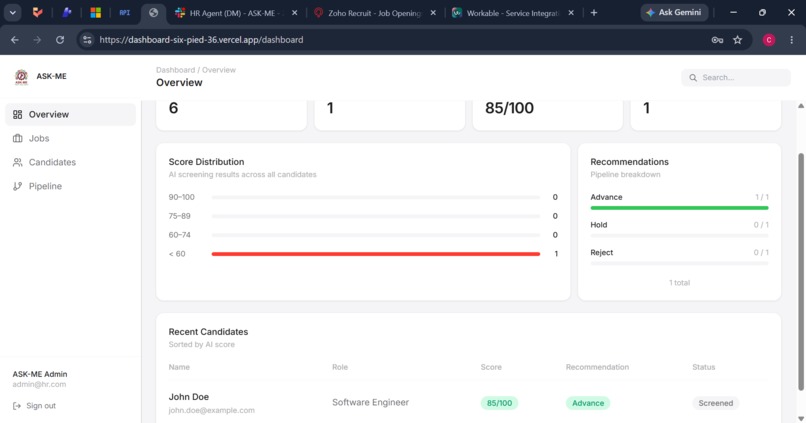This screenshot has width=806, height=423.
Task: Open the Microsoft logo pinned tab
Action: click(x=96, y=13)
